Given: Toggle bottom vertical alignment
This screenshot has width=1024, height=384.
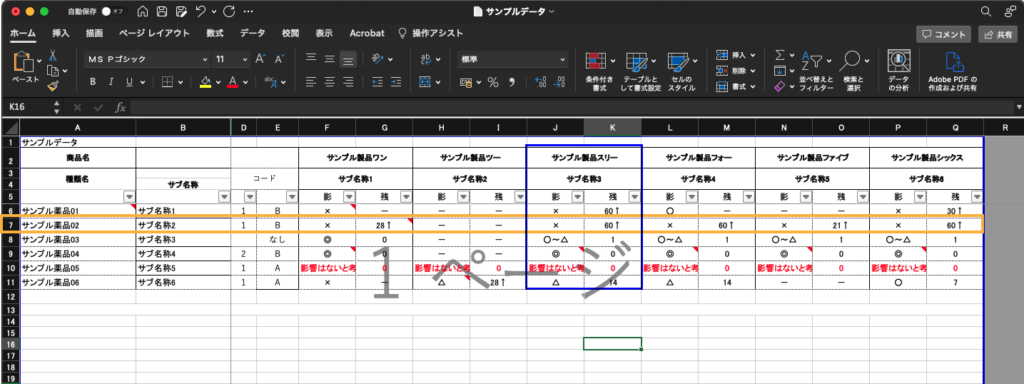Looking at the screenshot, I should click(348, 59).
